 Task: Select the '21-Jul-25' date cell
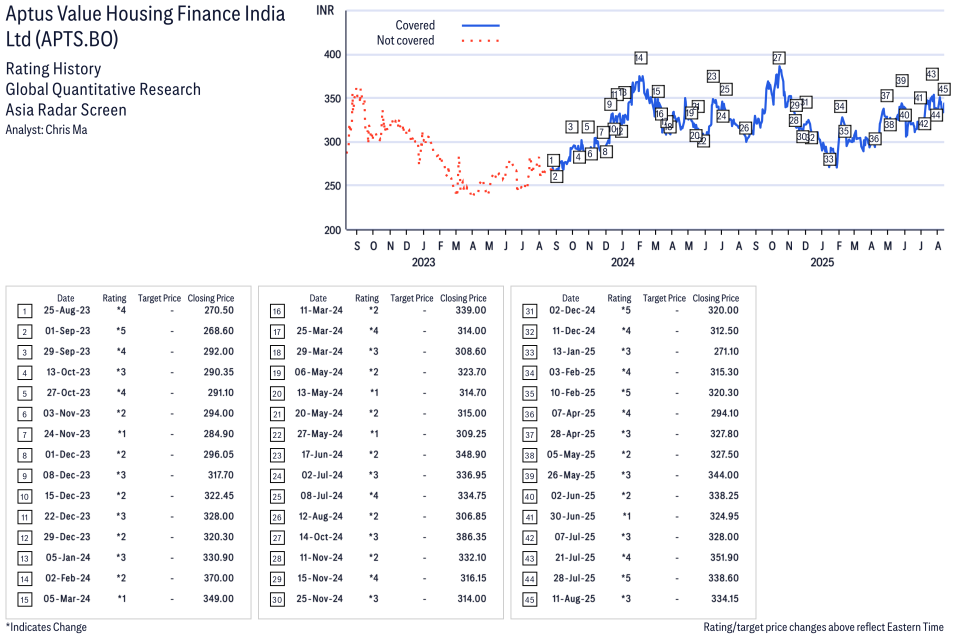[575, 557]
